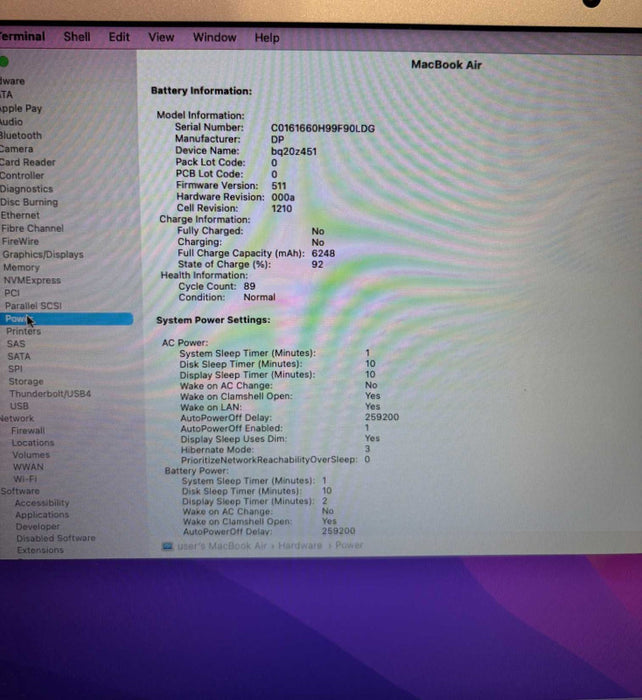Click Firmware Version value 511
Viewport: 642px width, 700px height.
279,186
